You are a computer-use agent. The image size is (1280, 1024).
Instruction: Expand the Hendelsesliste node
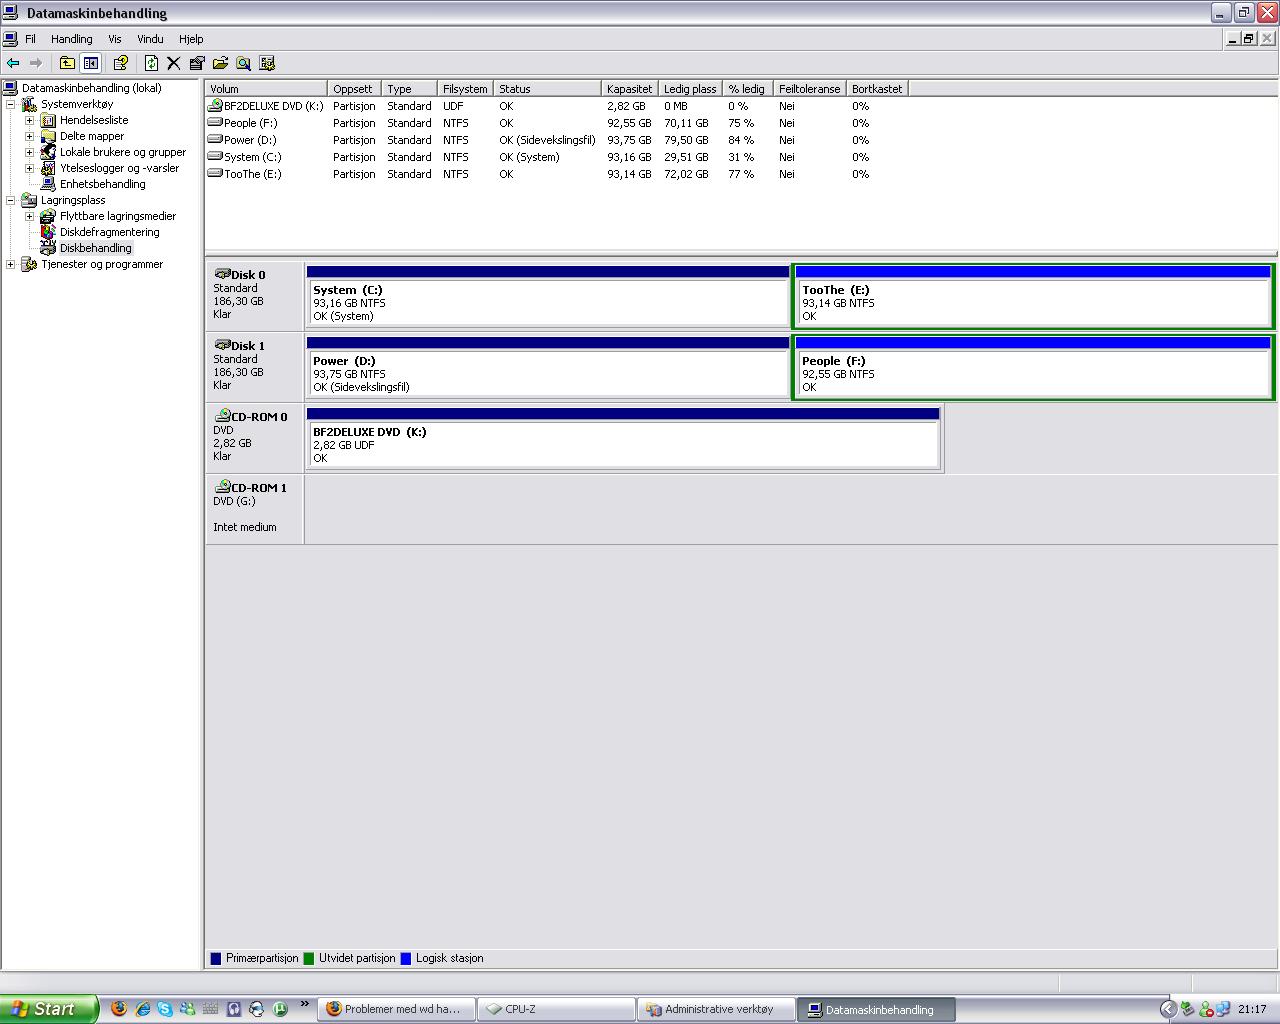pyautogui.click(x=30, y=120)
